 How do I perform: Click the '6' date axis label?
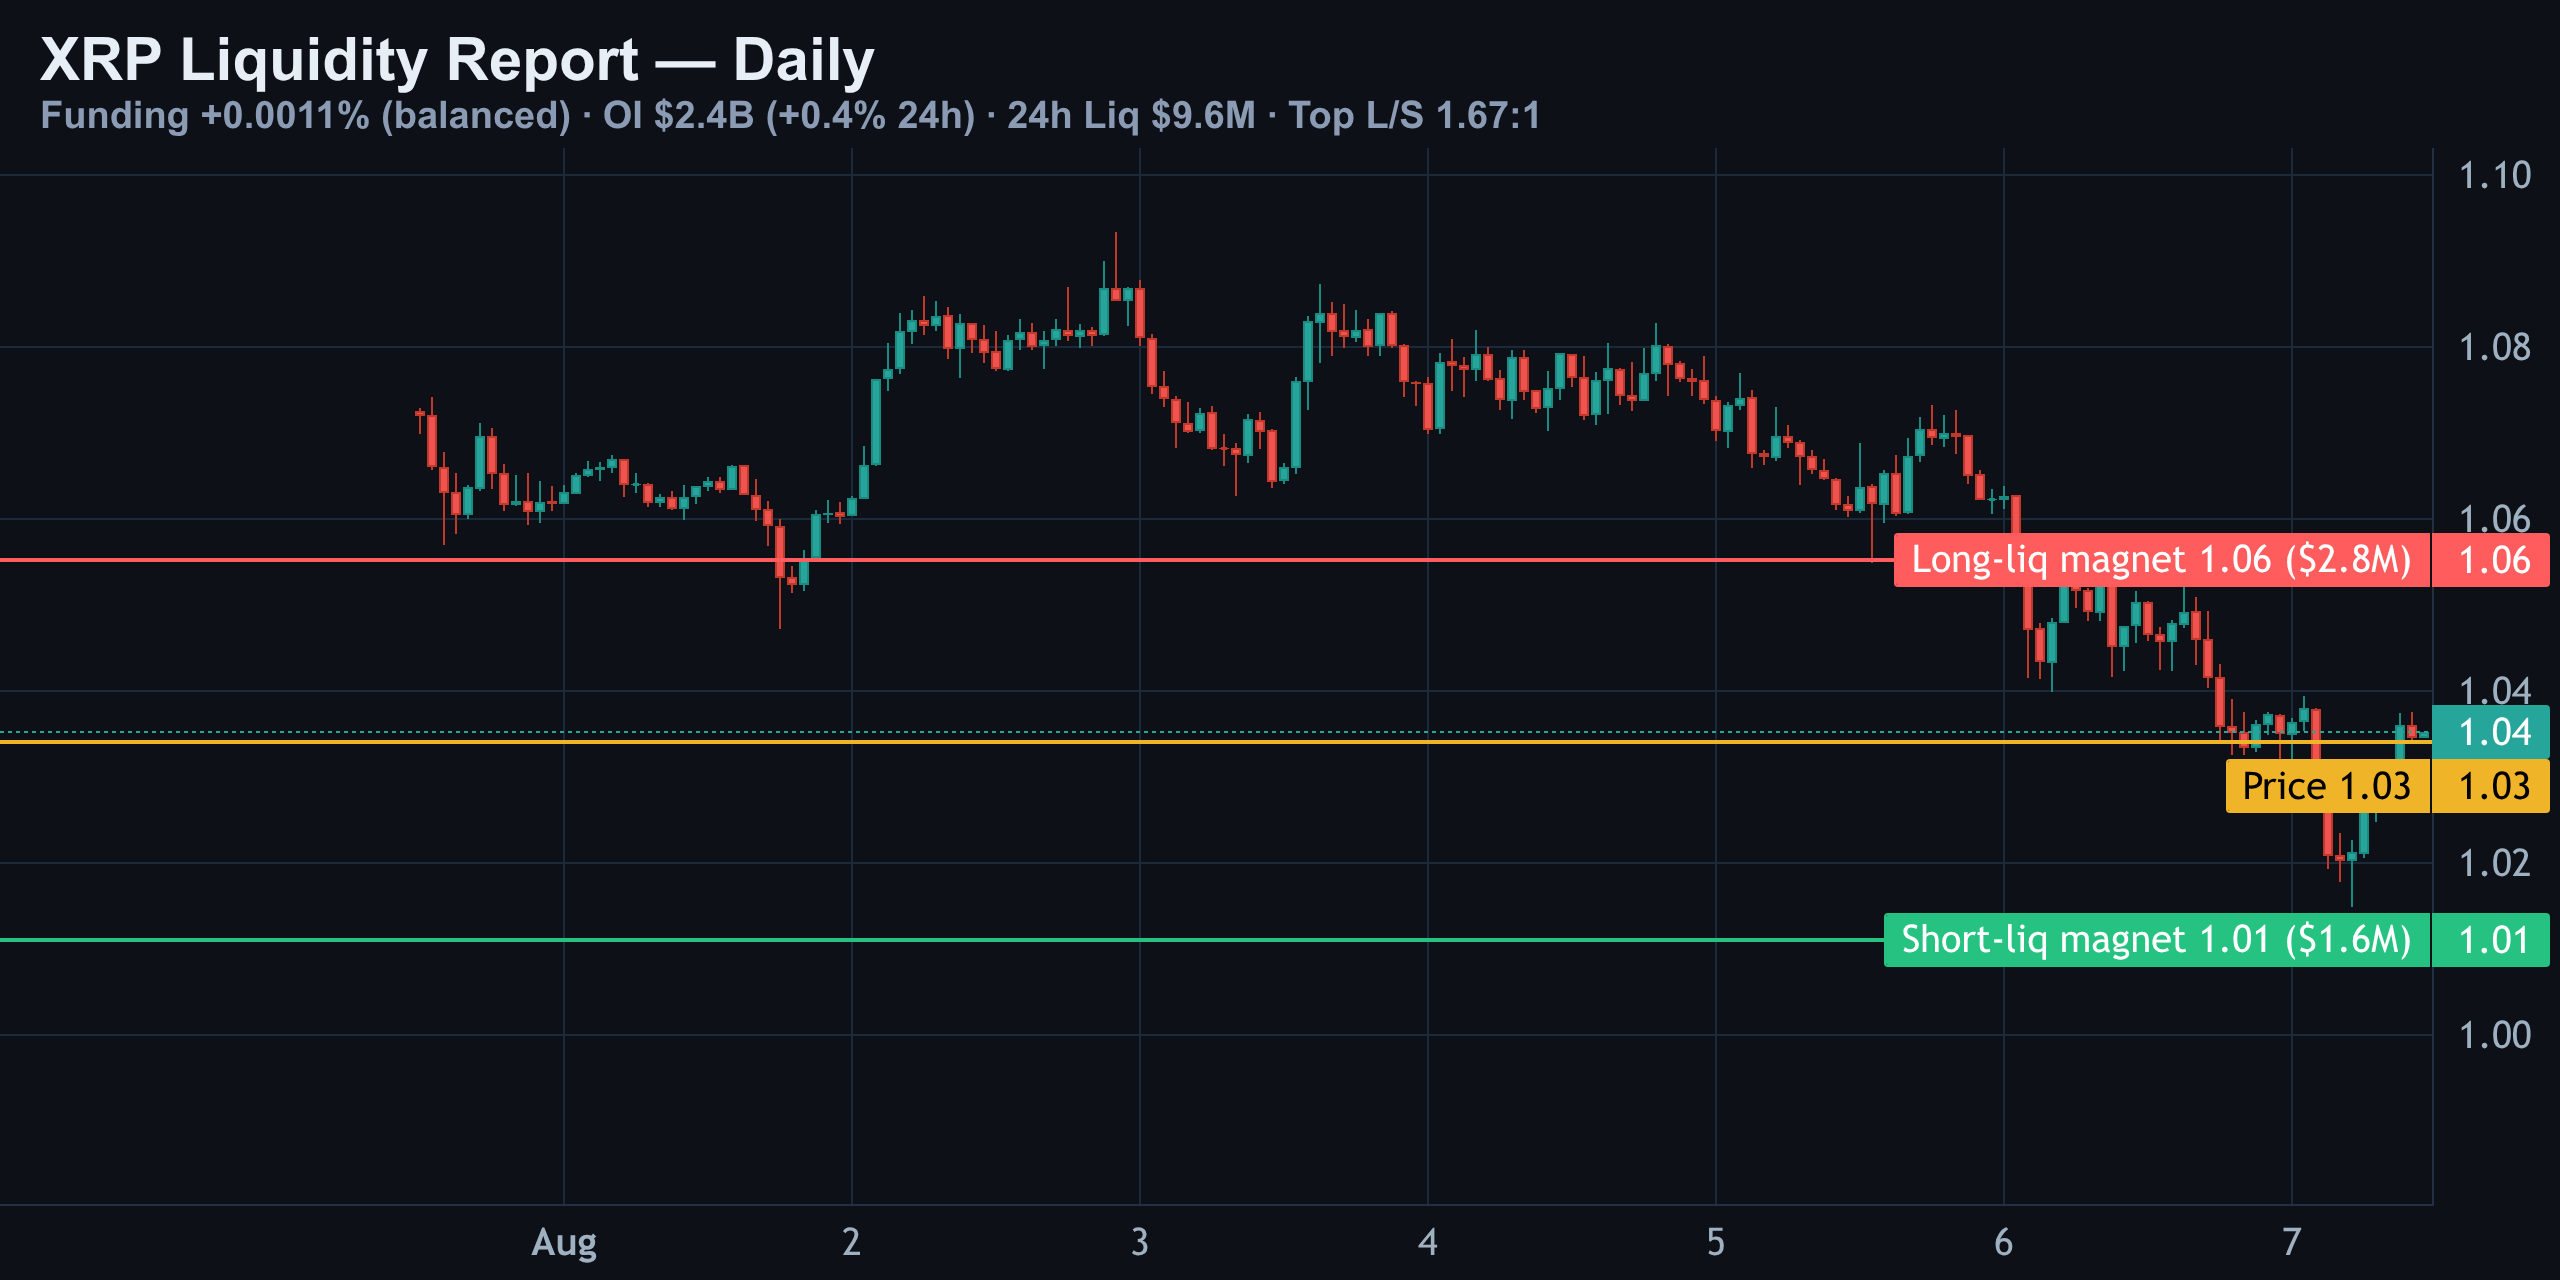click(2004, 1243)
